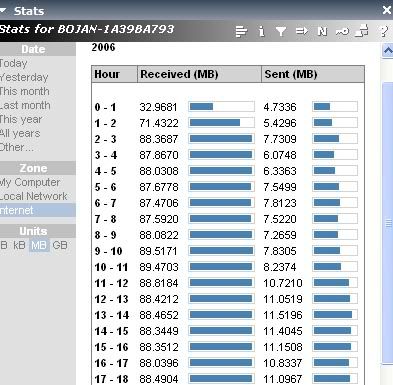Click received value 87.4706
The height and width of the screenshot is (385, 393).
[159, 203]
